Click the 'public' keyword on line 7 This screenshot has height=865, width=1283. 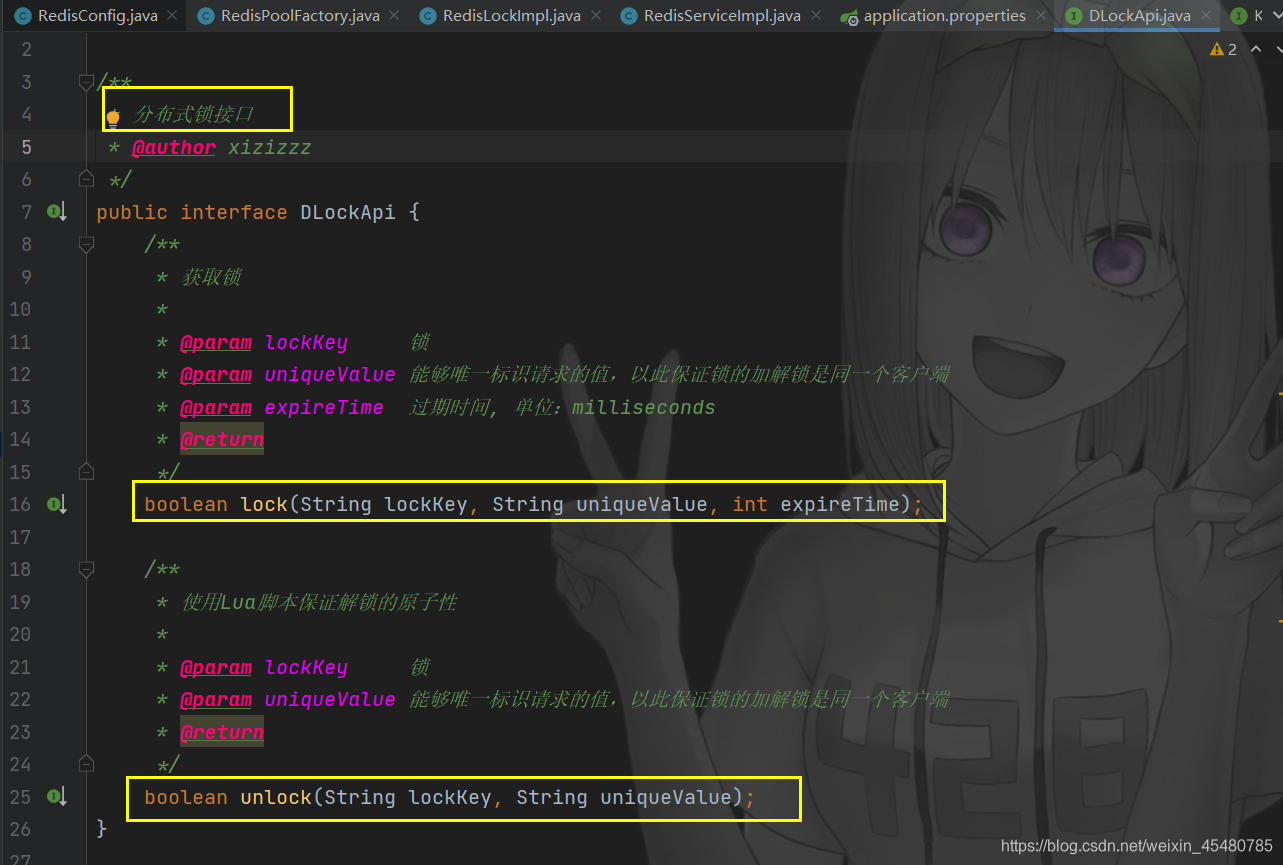click(x=132, y=212)
